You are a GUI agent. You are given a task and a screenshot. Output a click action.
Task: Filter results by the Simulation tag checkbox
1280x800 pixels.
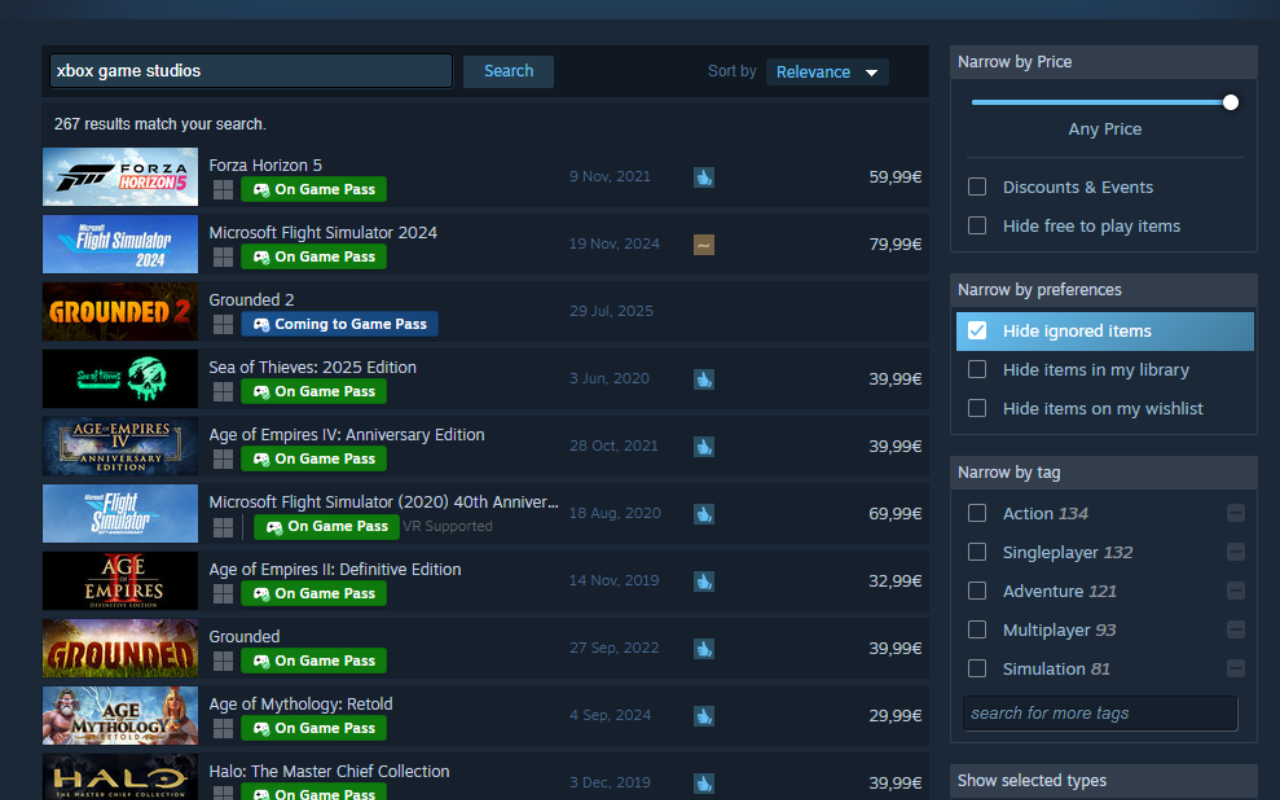tap(977, 668)
